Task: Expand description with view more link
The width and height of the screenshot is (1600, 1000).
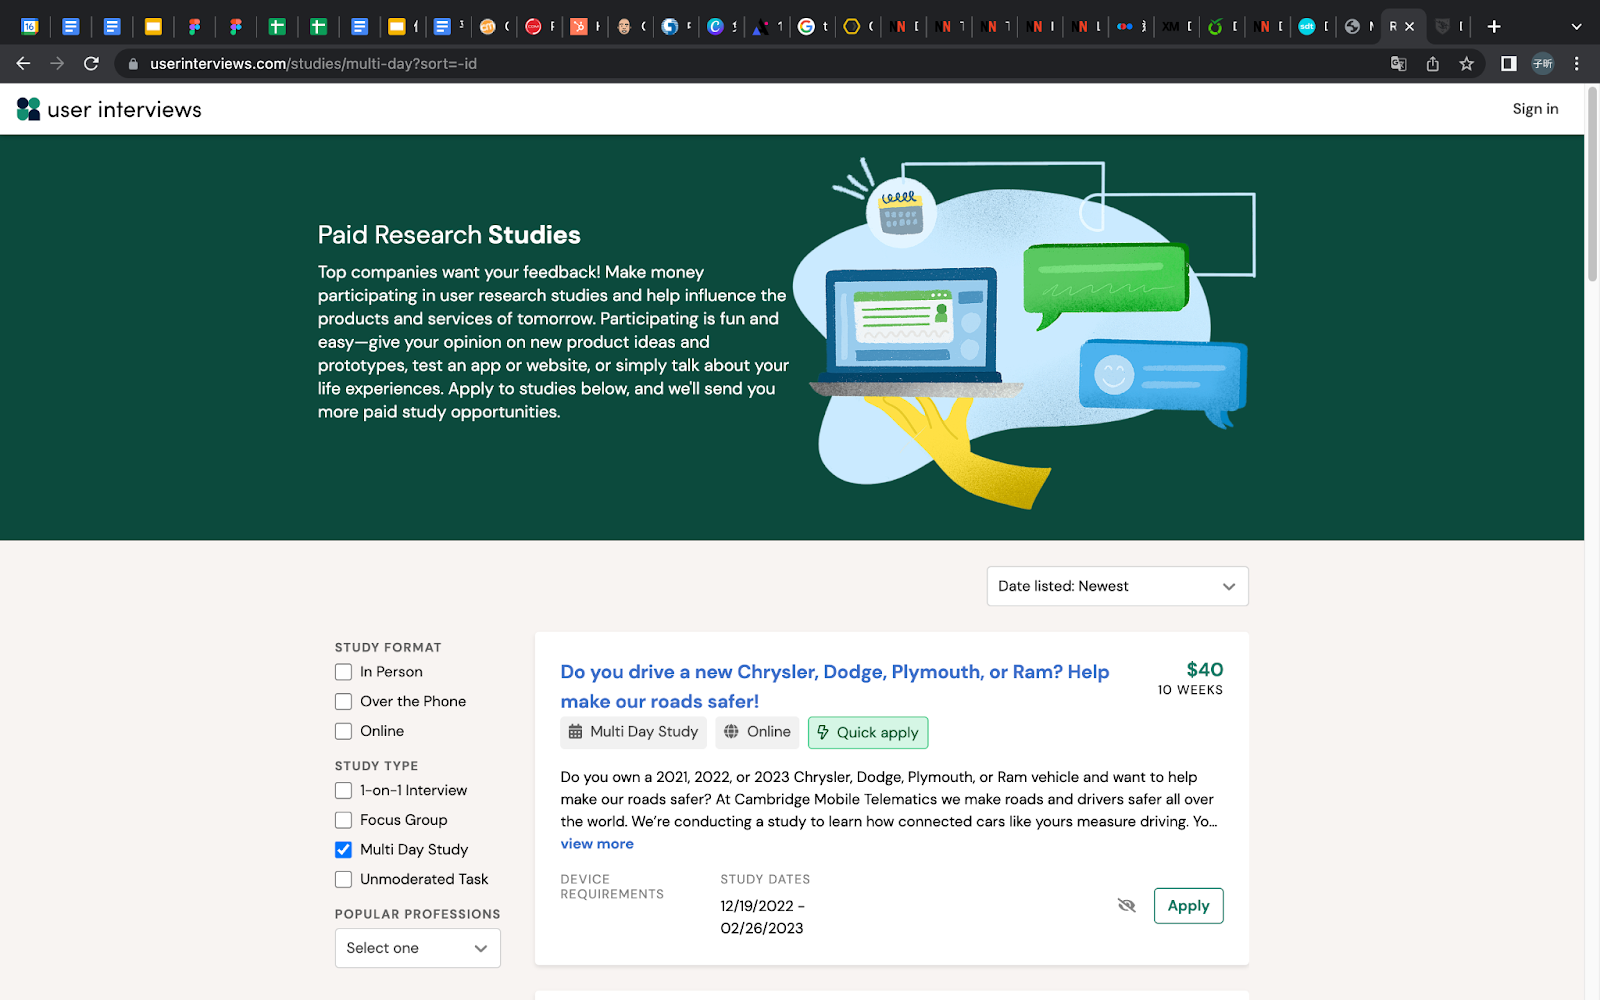Action: tap(596, 844)
